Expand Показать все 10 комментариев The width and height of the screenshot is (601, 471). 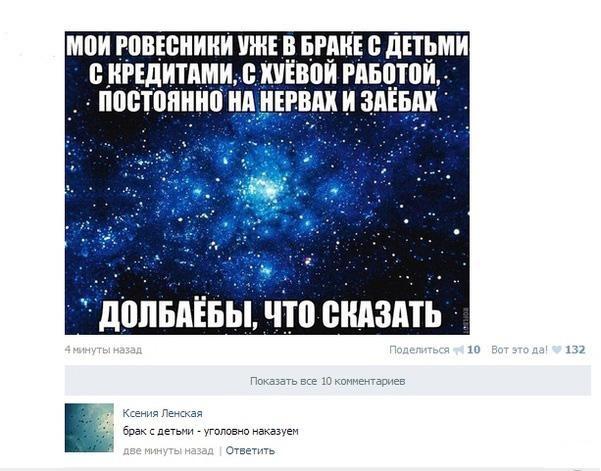tap(328, 381)
